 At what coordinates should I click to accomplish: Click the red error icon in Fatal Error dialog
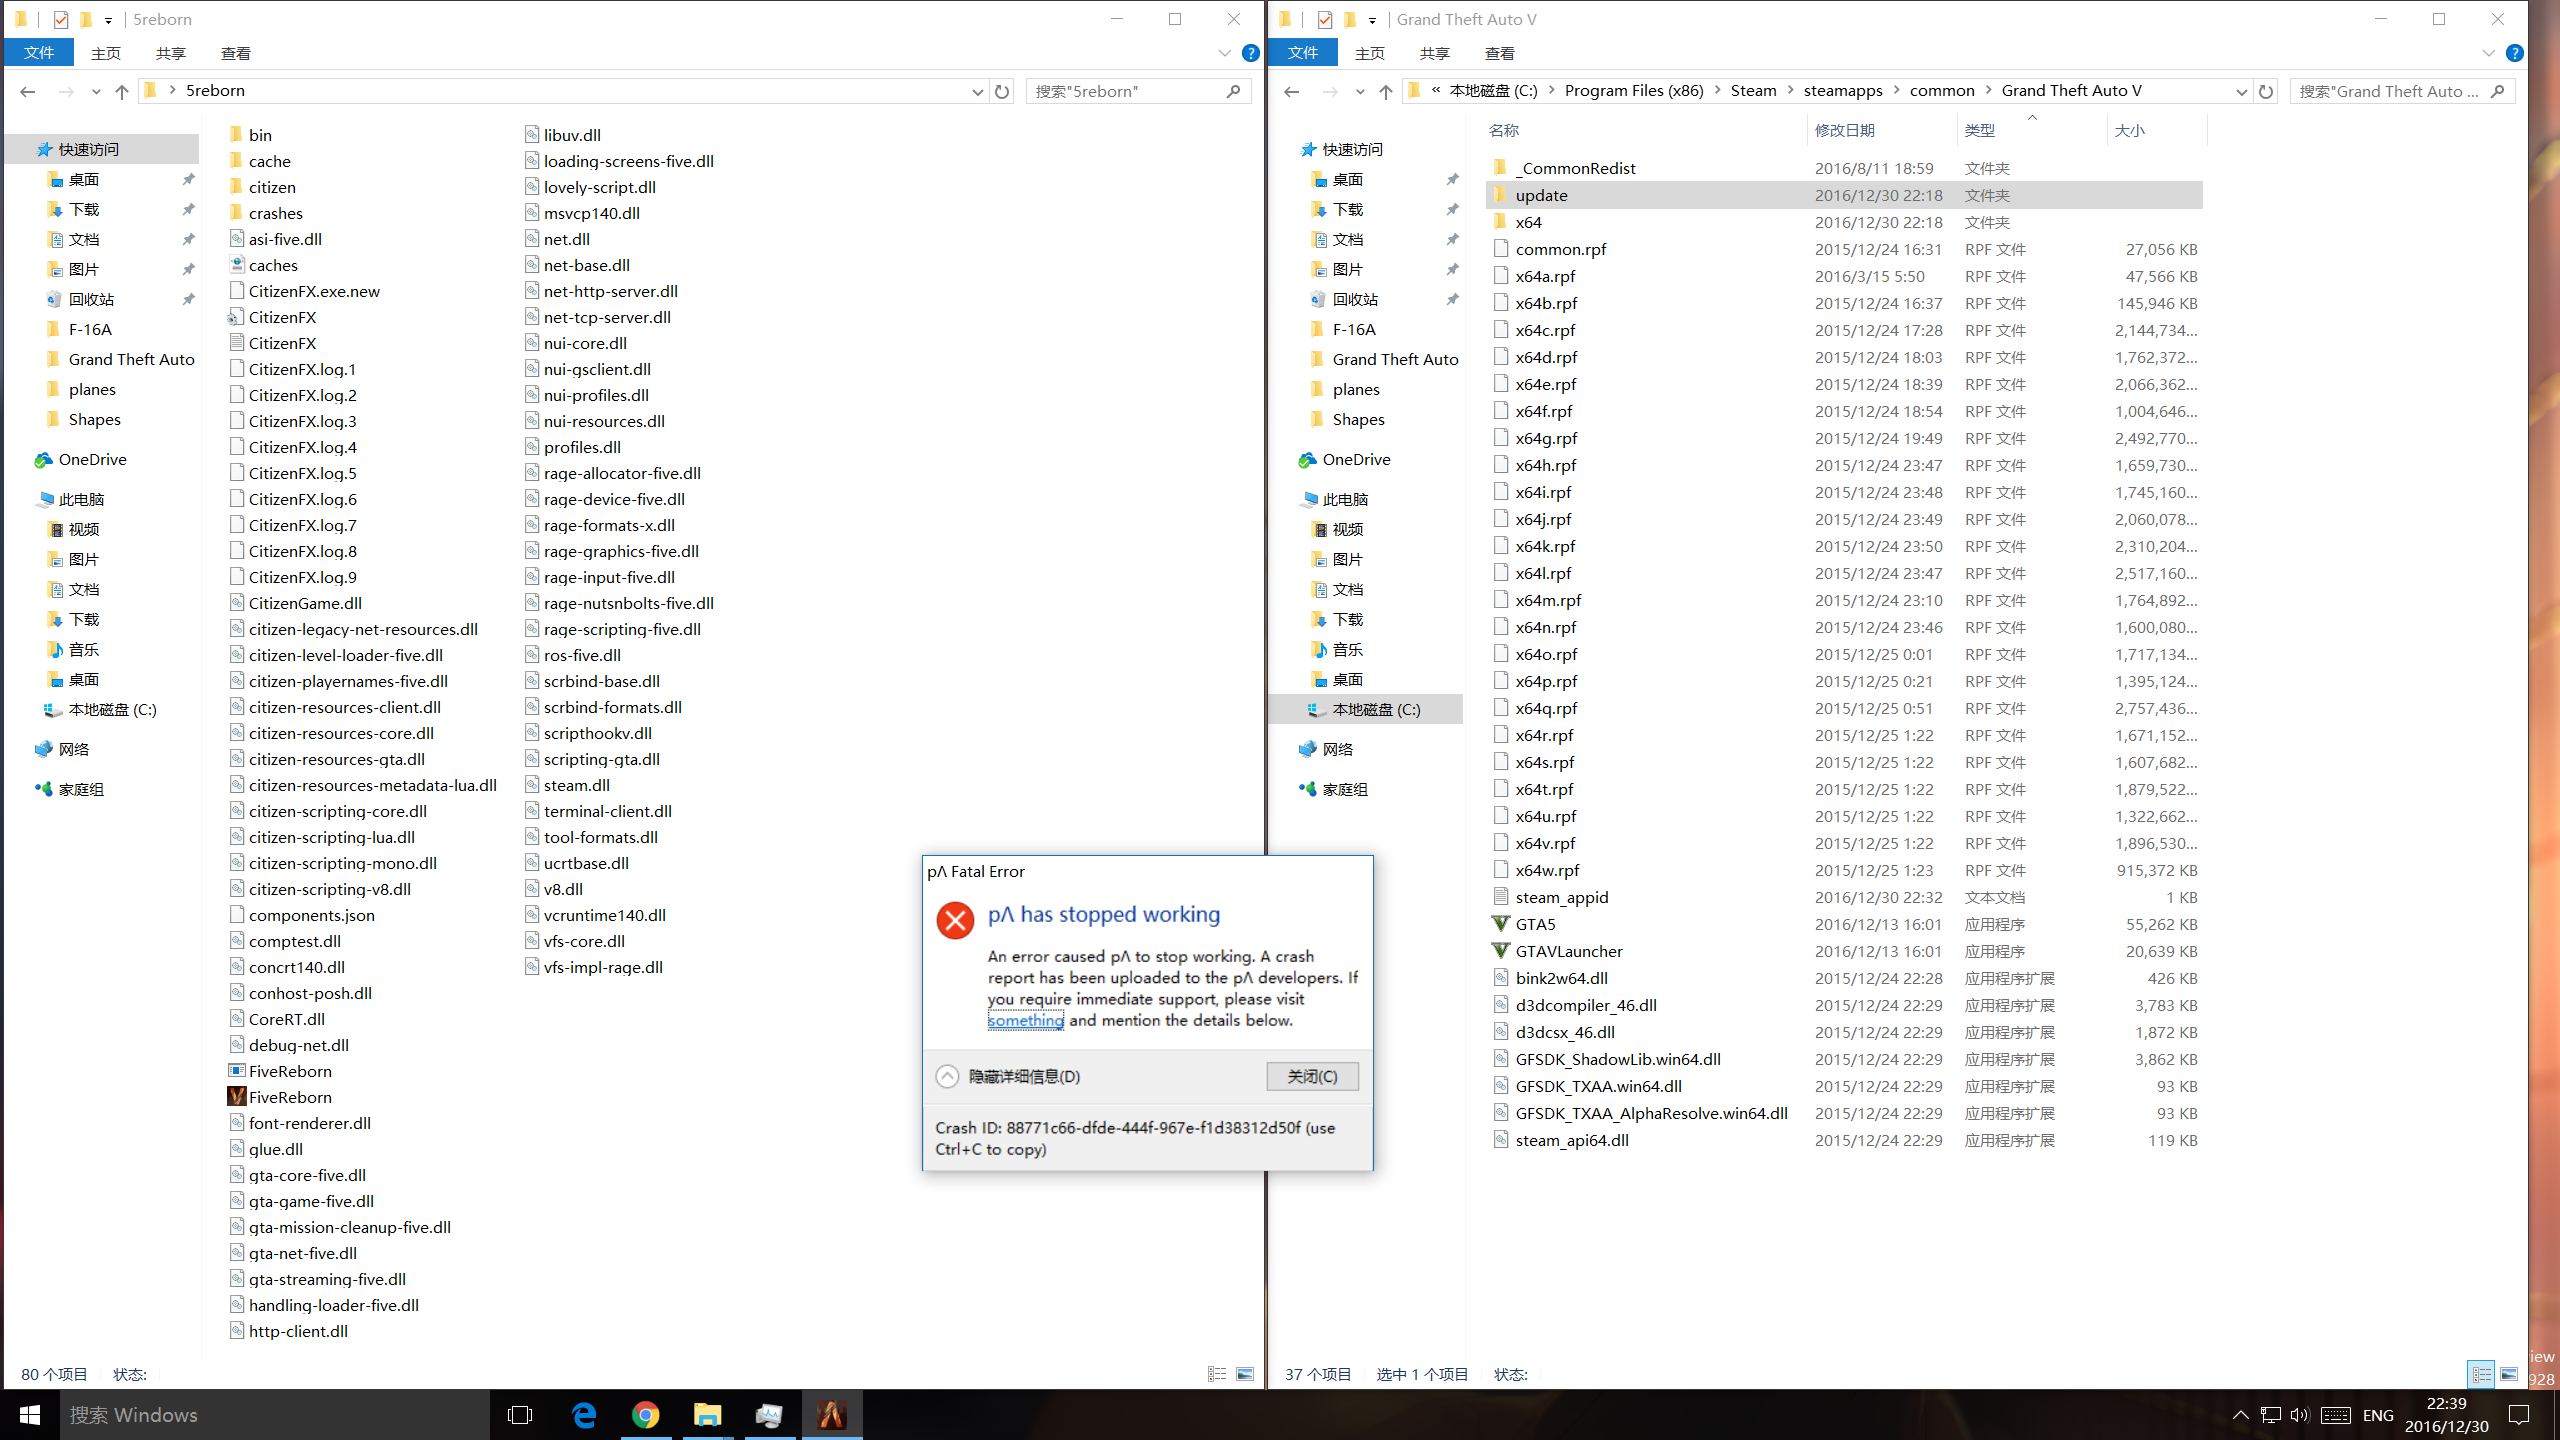pyautogui.click(x=955, y=920)
